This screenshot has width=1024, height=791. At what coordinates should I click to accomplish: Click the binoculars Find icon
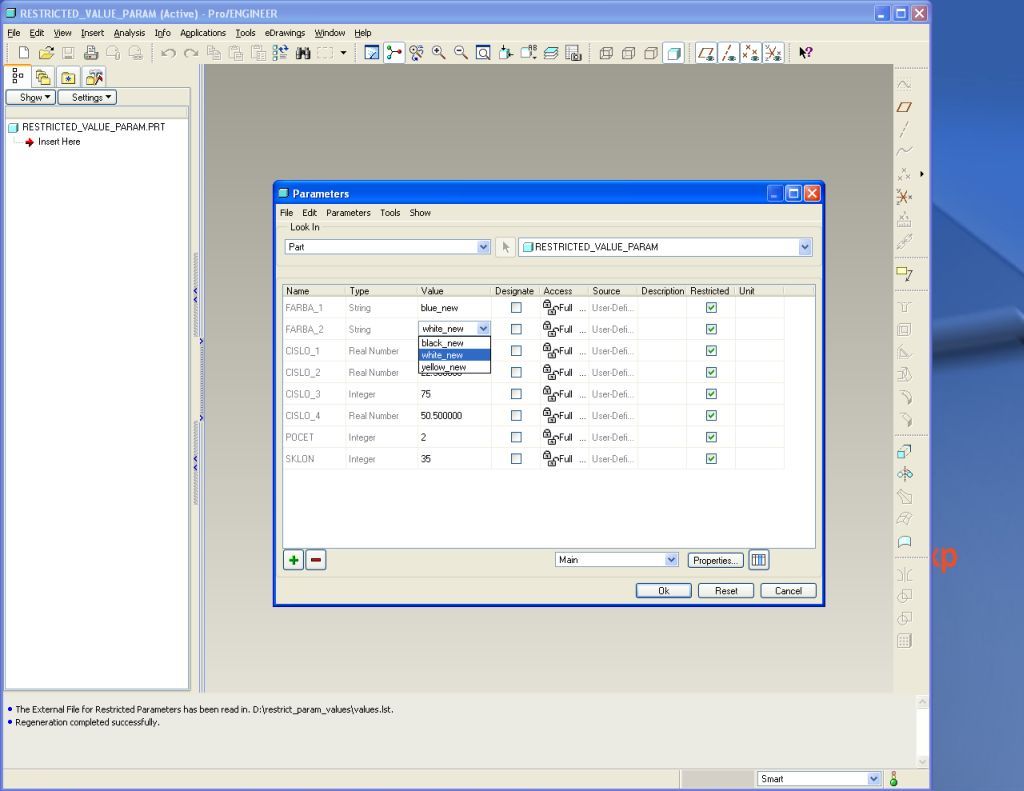coord(303,53)
